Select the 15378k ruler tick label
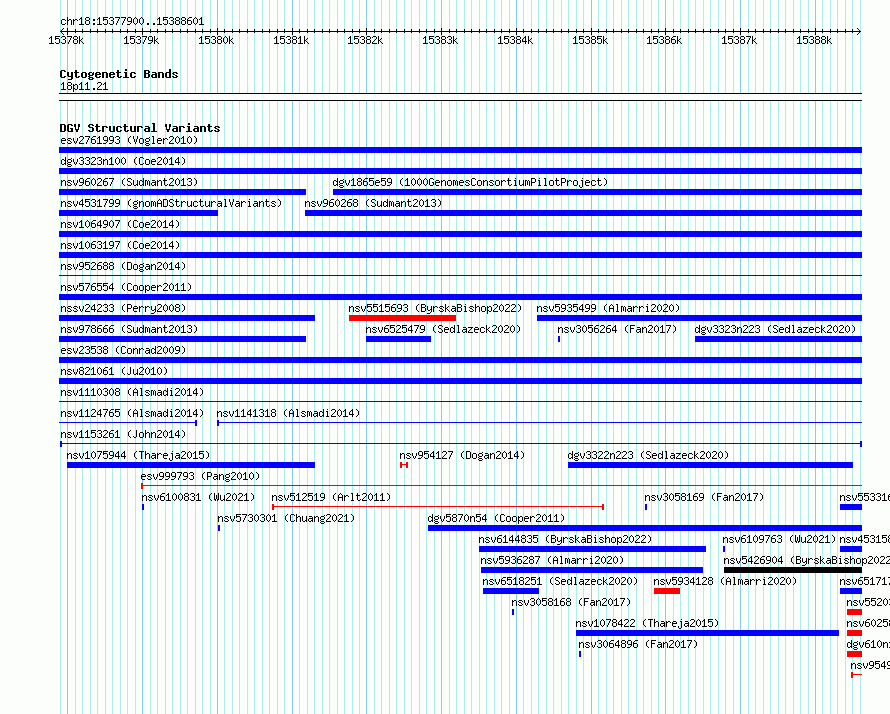Viewport: 890px width, 714px height. 66,40
